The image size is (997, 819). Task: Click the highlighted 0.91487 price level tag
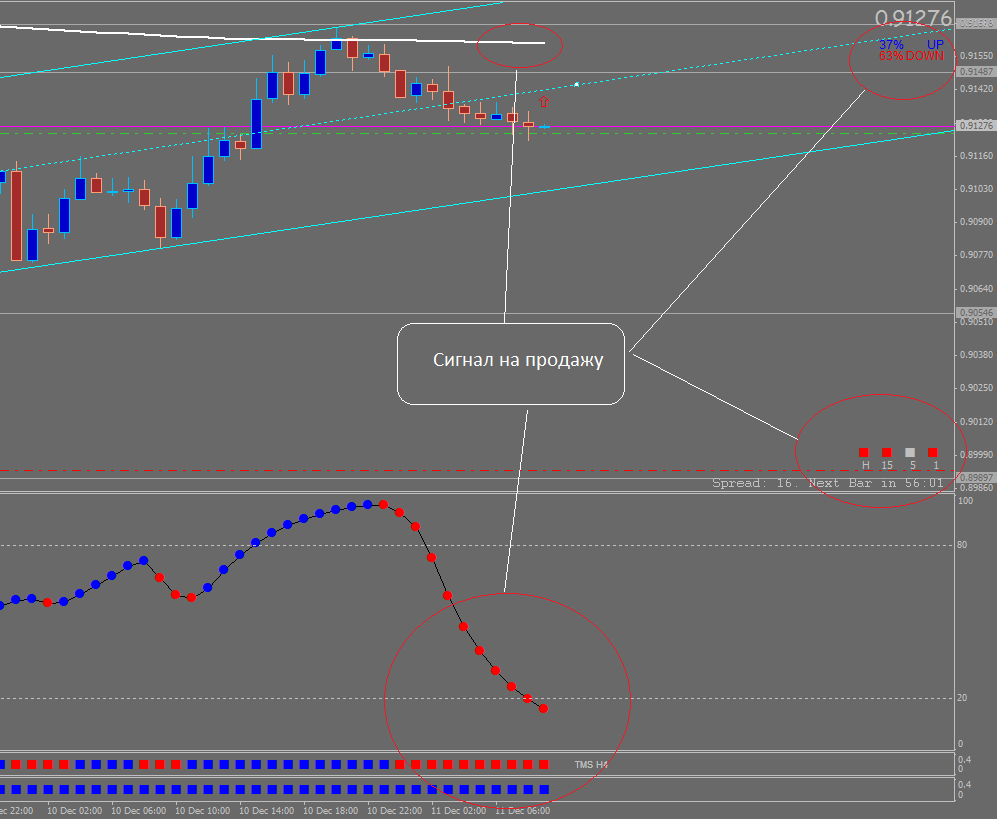pyautogui.click(x=976, y=72)
